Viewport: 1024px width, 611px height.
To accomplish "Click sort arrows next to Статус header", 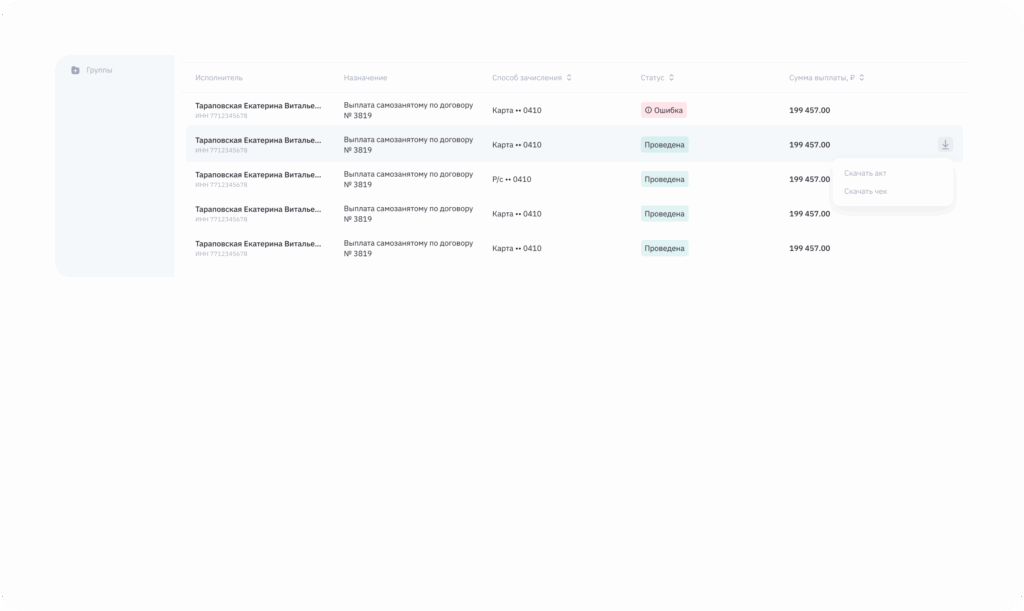I will point(672,78).
